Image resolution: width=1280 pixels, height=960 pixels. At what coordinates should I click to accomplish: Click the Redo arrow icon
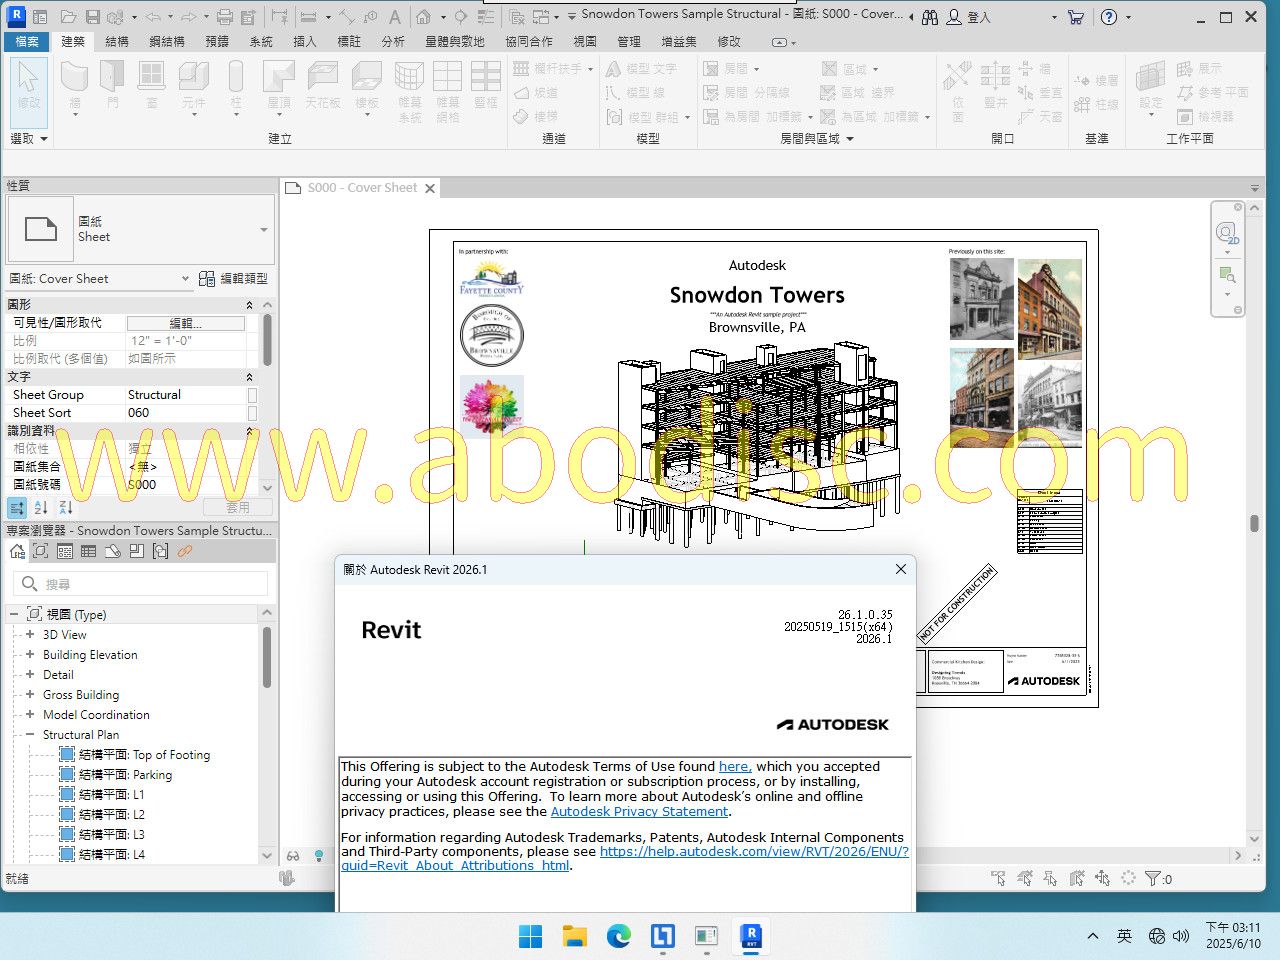point(189,17)
